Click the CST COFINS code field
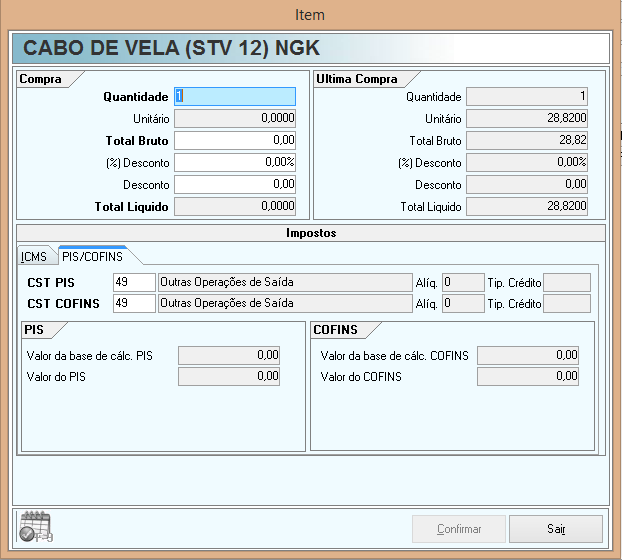622x560 pixels. click(134, 303)
